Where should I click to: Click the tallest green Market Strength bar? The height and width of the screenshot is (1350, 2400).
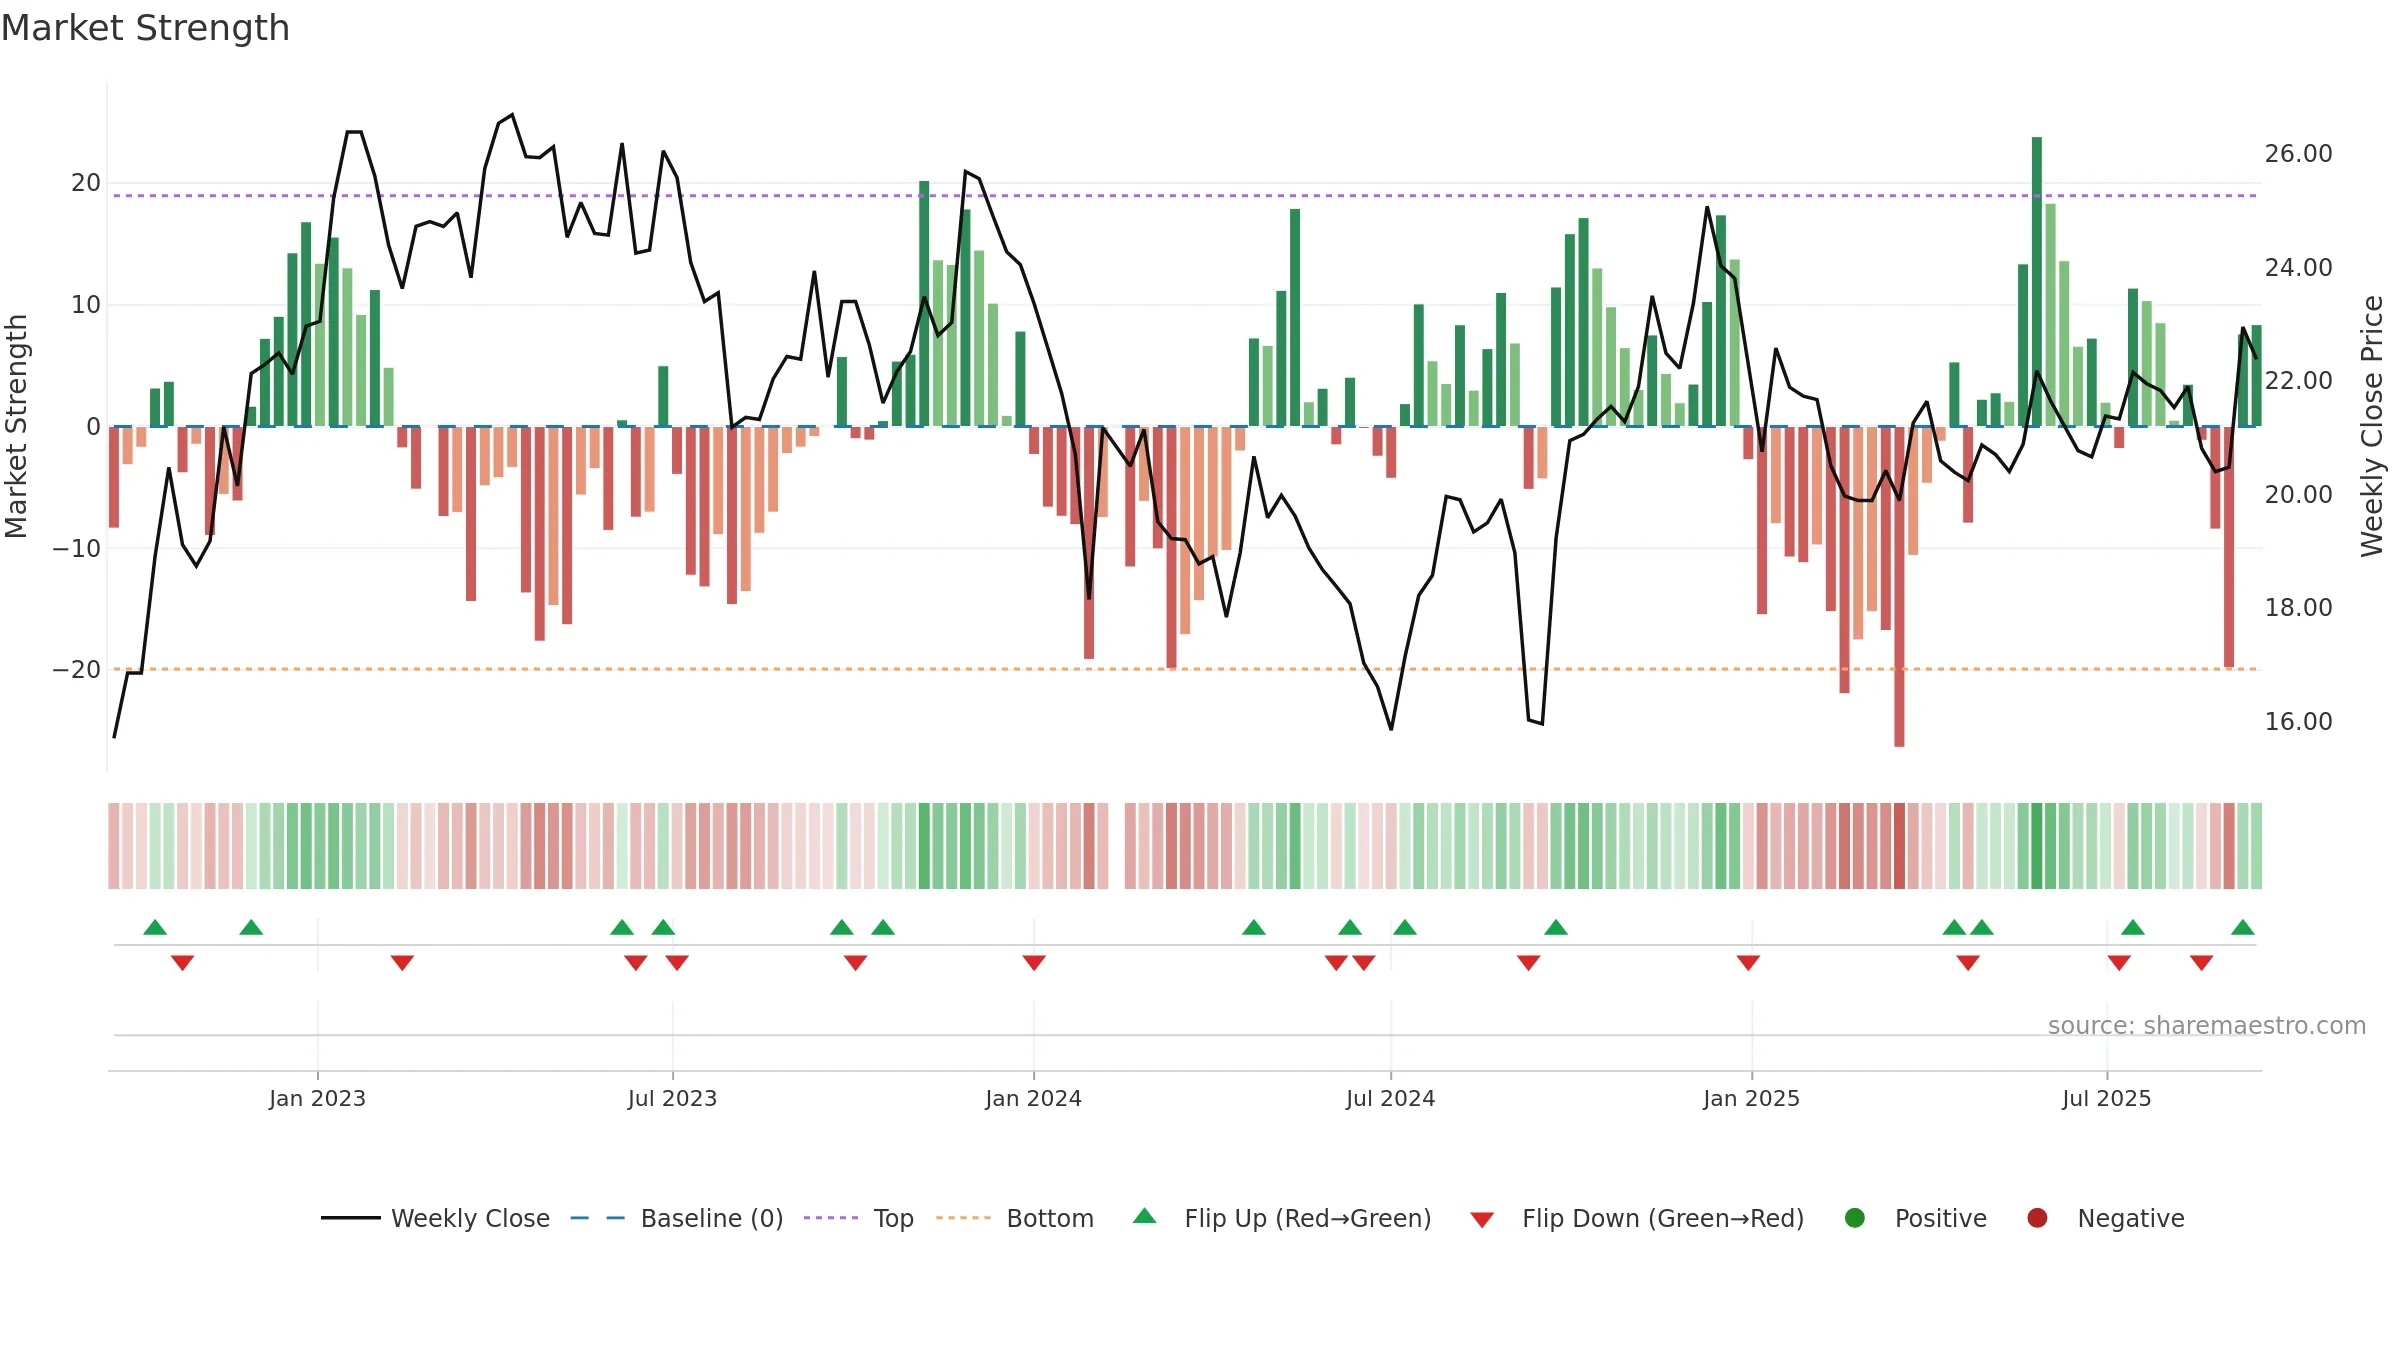pos(2037,282)
